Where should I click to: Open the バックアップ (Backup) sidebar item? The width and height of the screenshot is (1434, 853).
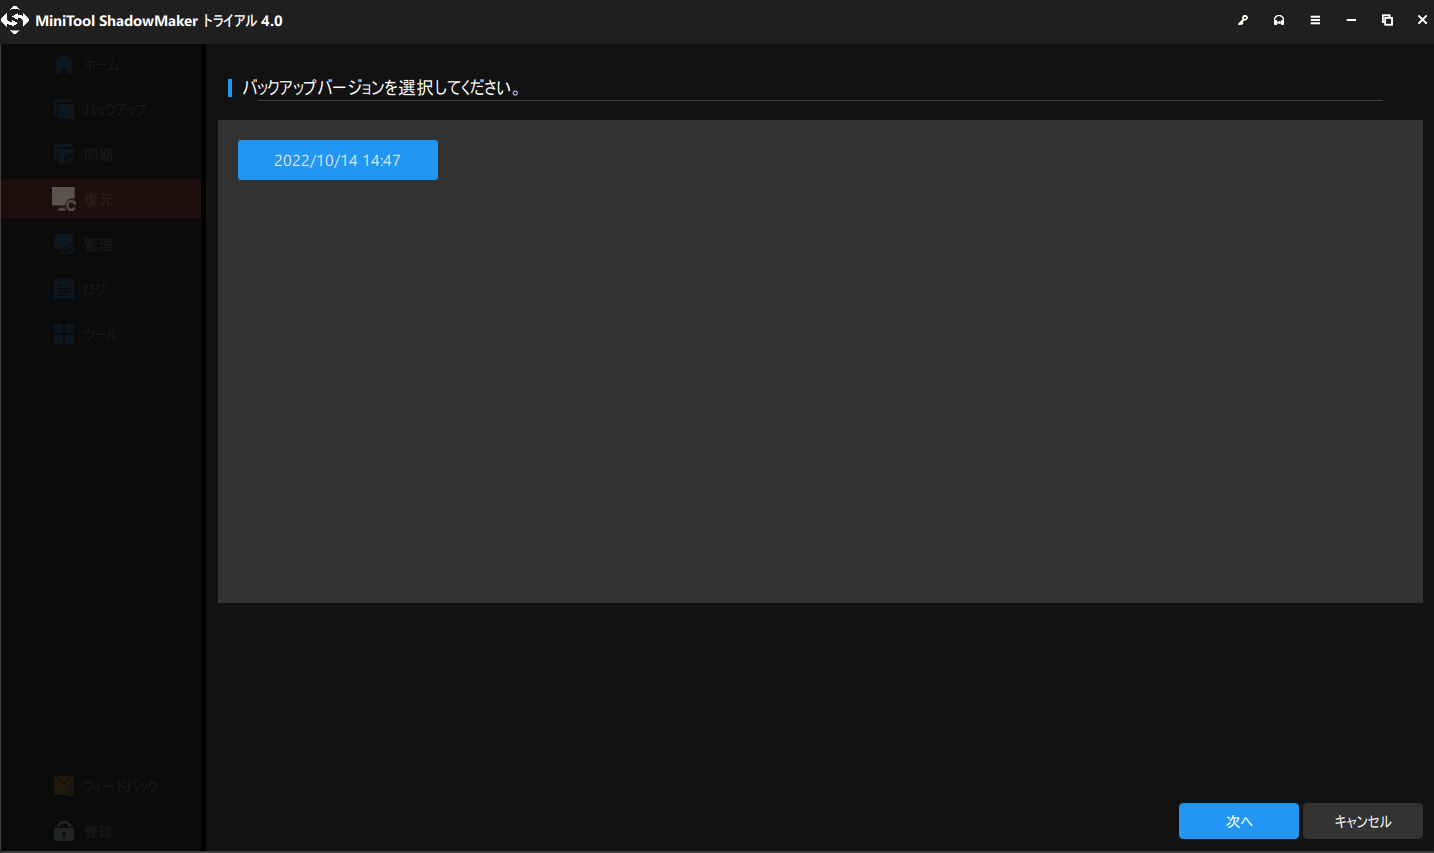click(x=101, y=110)
